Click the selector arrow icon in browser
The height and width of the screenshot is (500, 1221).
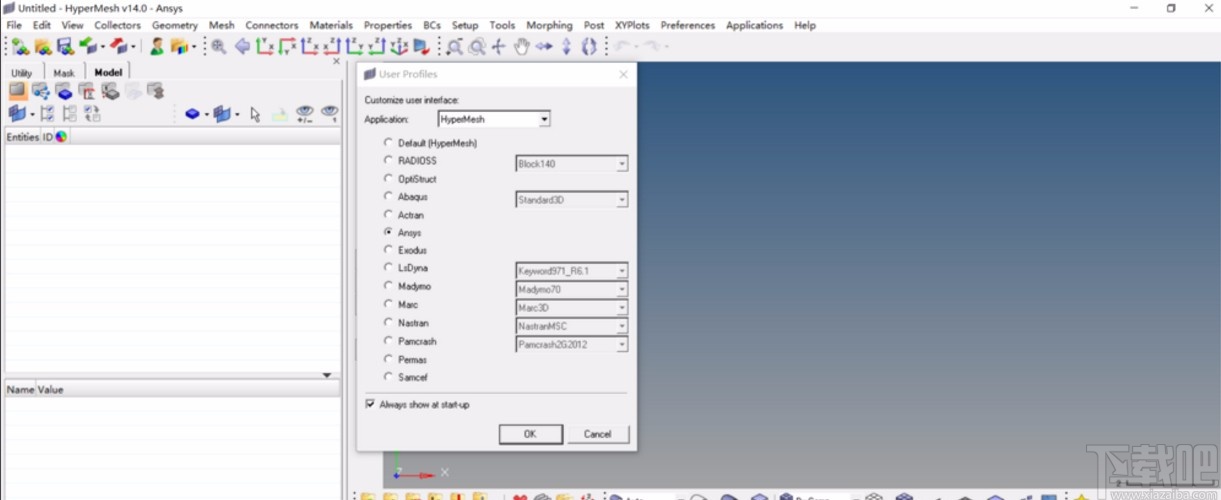coord(255,115)
